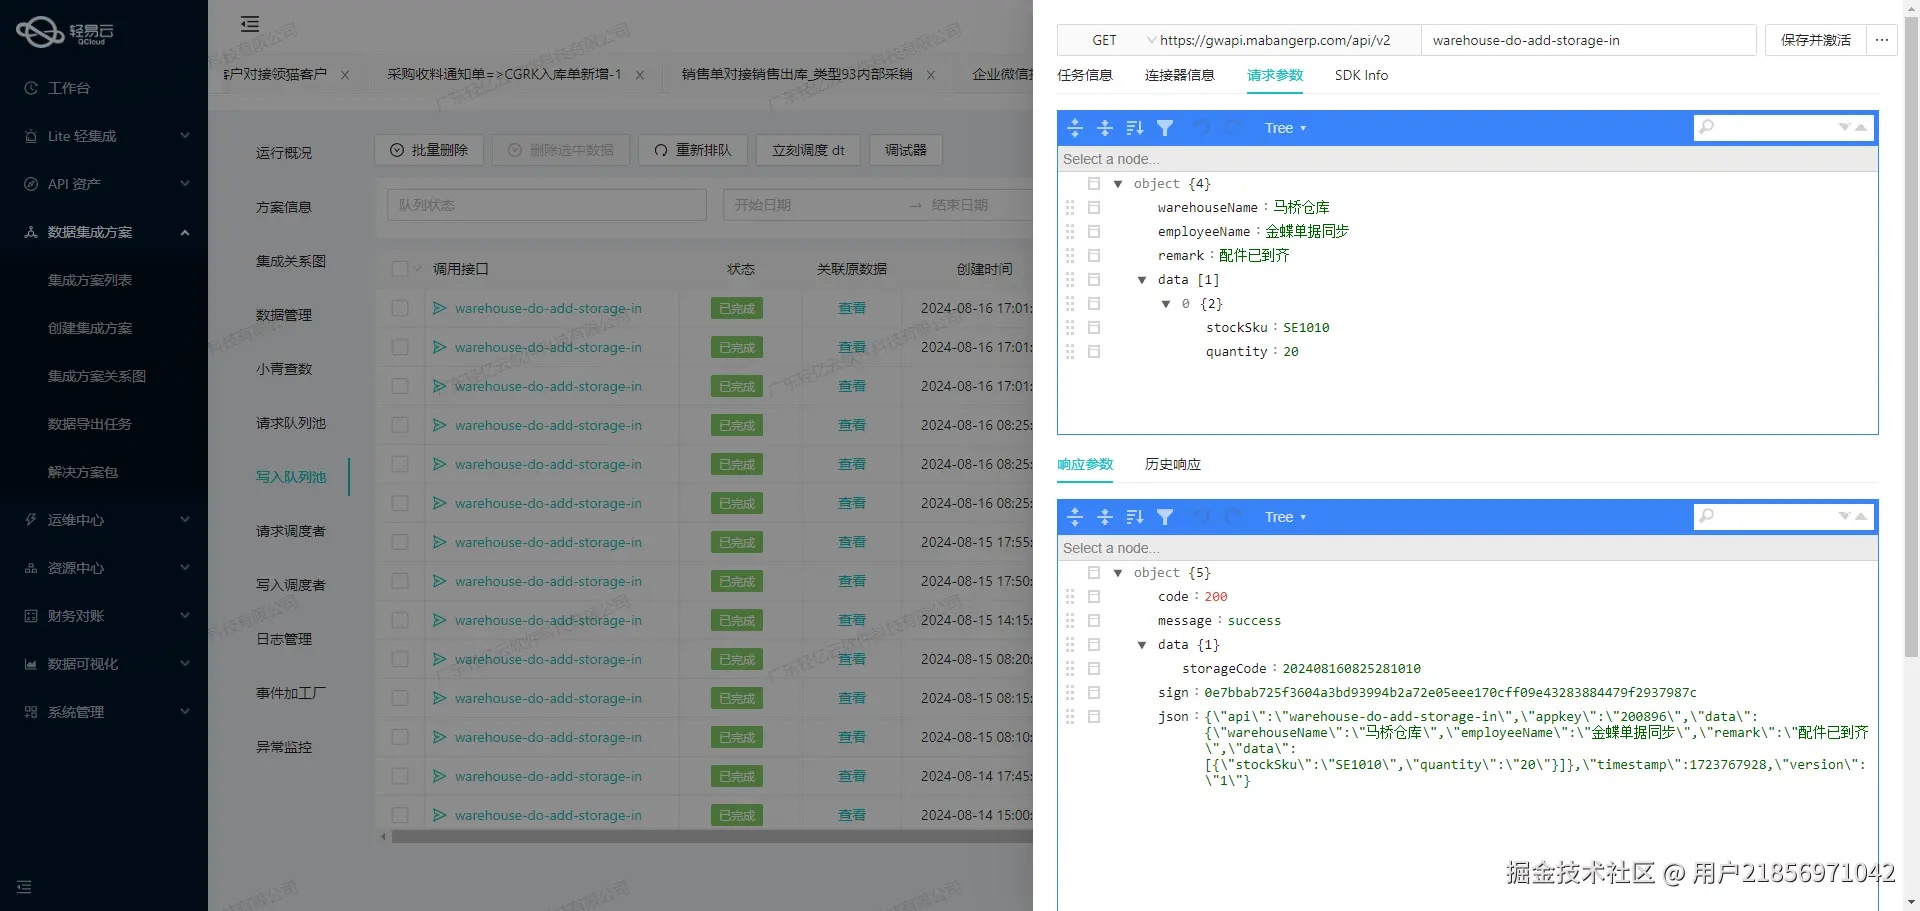The width and height of the screenshot is (1920, 911).
Task: Collapse the request root object node
Action: click(x=1118, y=184)
